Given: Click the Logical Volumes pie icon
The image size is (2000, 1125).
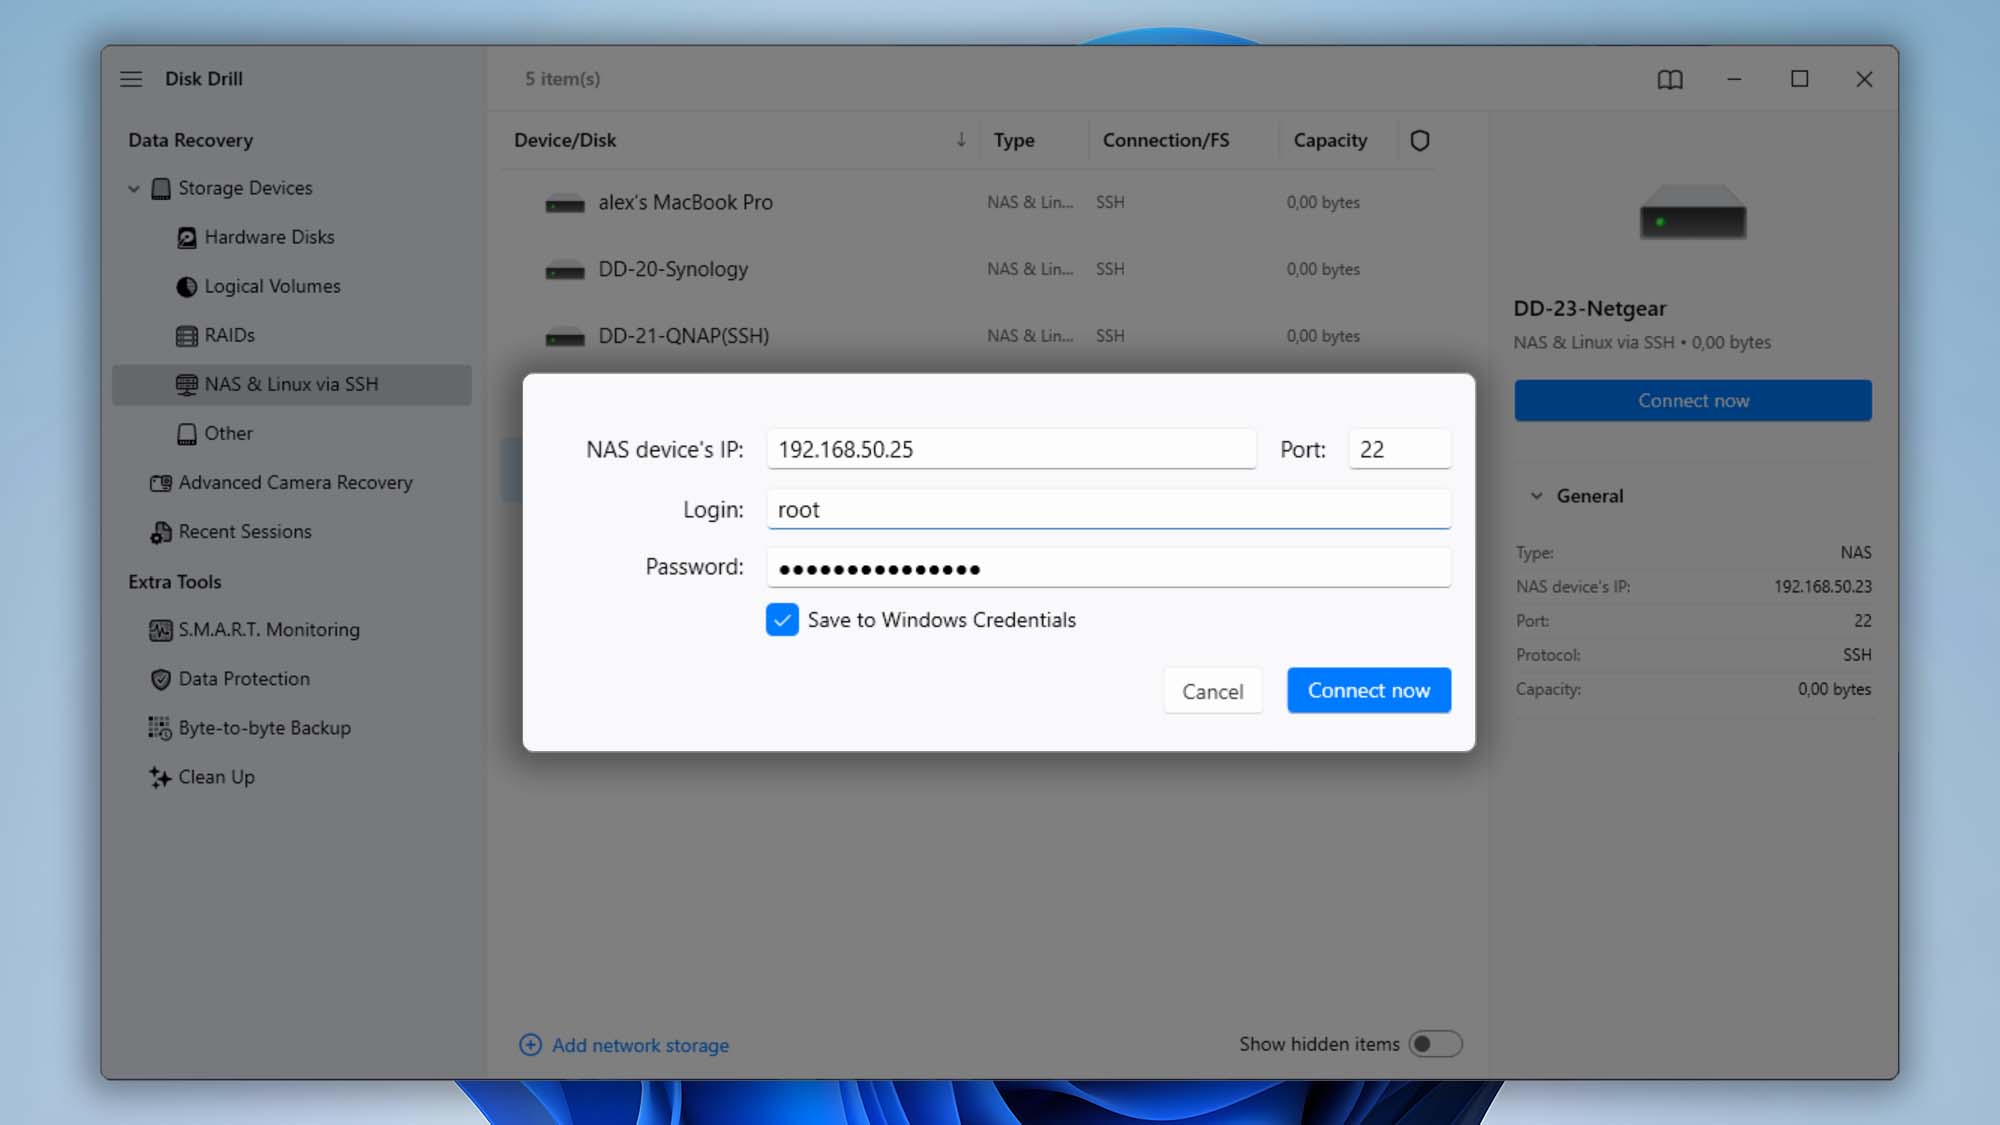Looking at the screenshot, I should (x=186, y=287).
